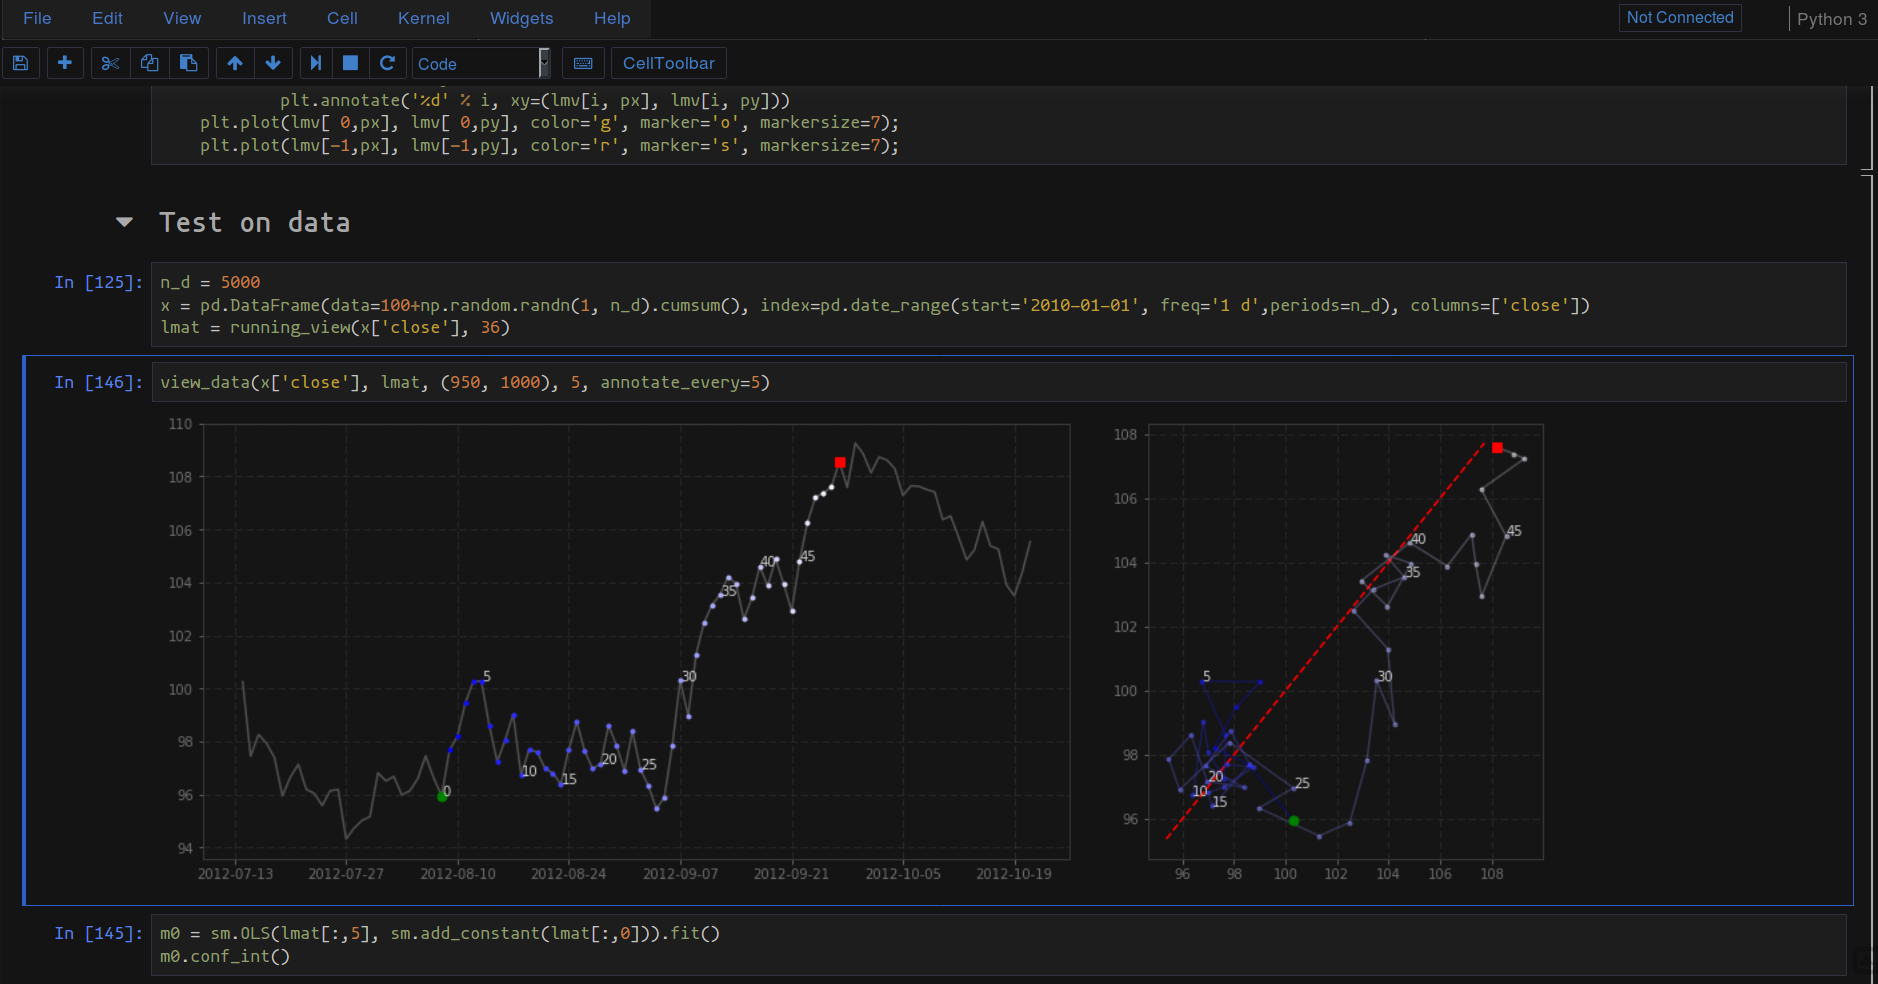Click the 'Test on data' heading text
This screenshot has width=1878, height=984.
pos(255,222)
